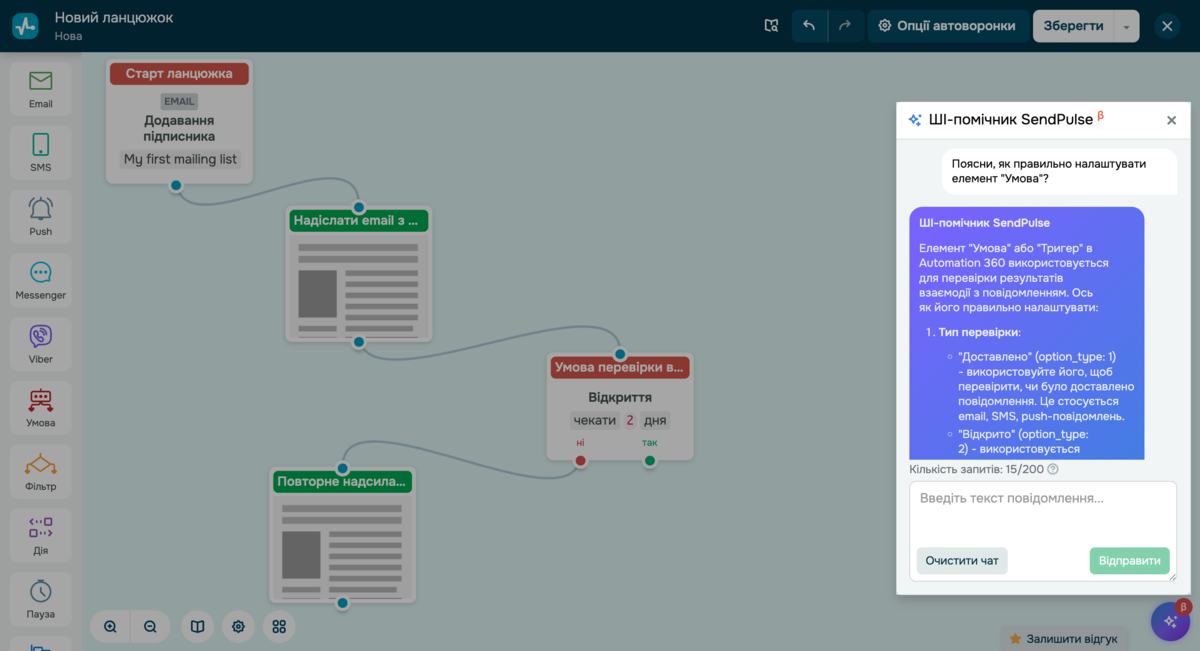Click Залишити відгук feedback button
The height and width of the screenshot is (651, 1200).
[x=1063, y=638]
